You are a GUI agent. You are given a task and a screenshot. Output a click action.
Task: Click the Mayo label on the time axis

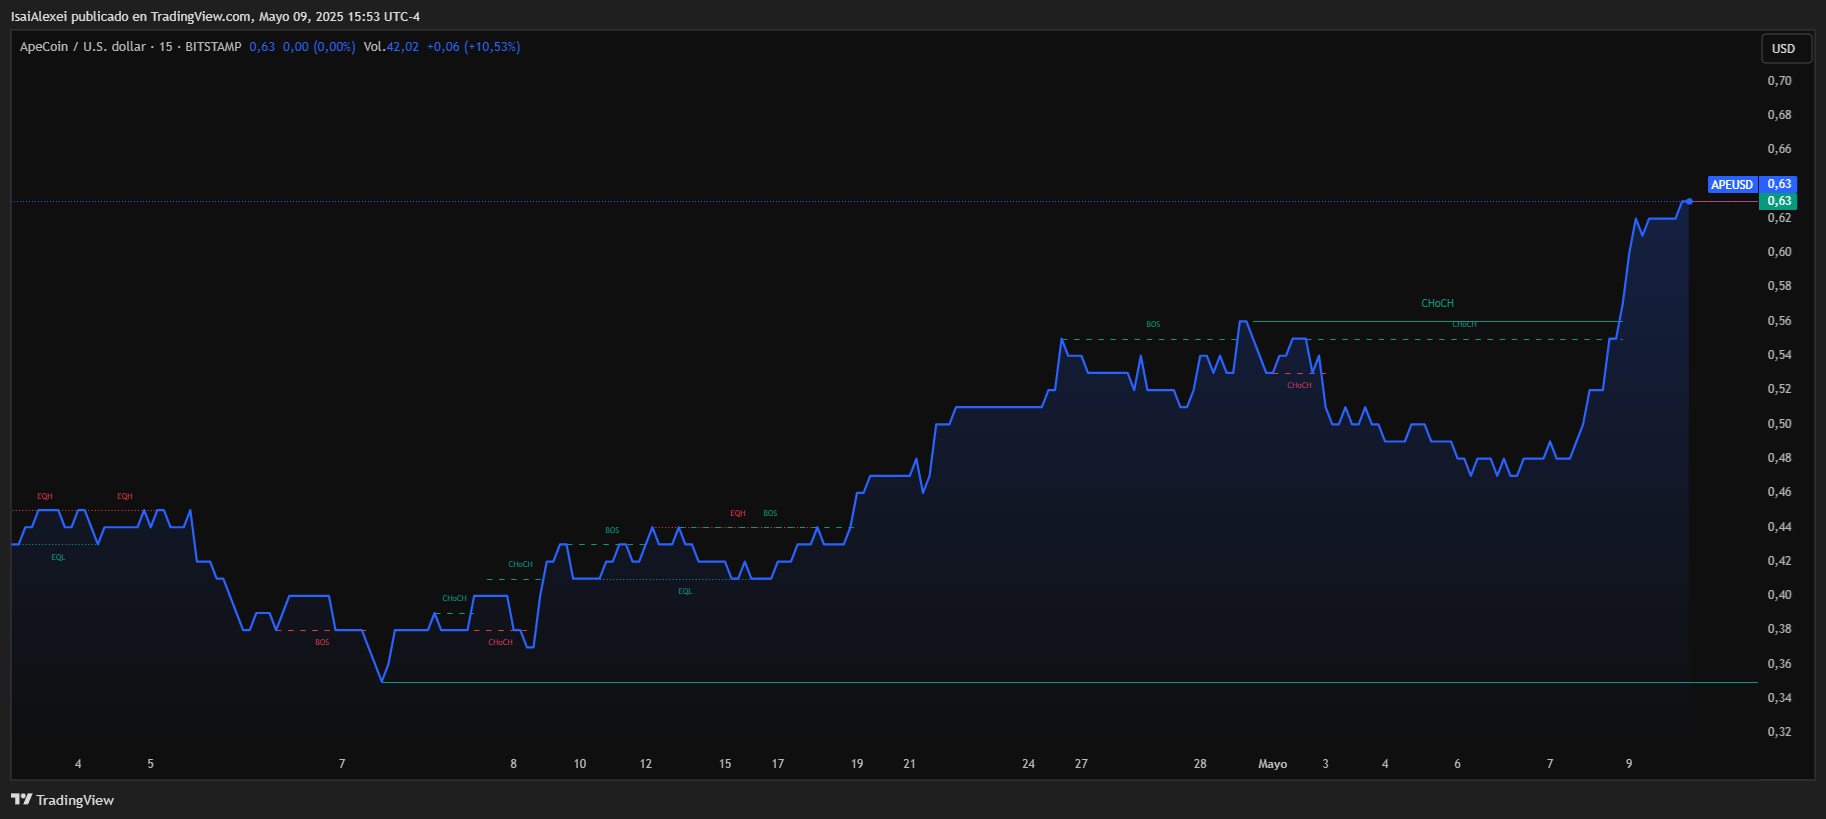coord(1272,764)
